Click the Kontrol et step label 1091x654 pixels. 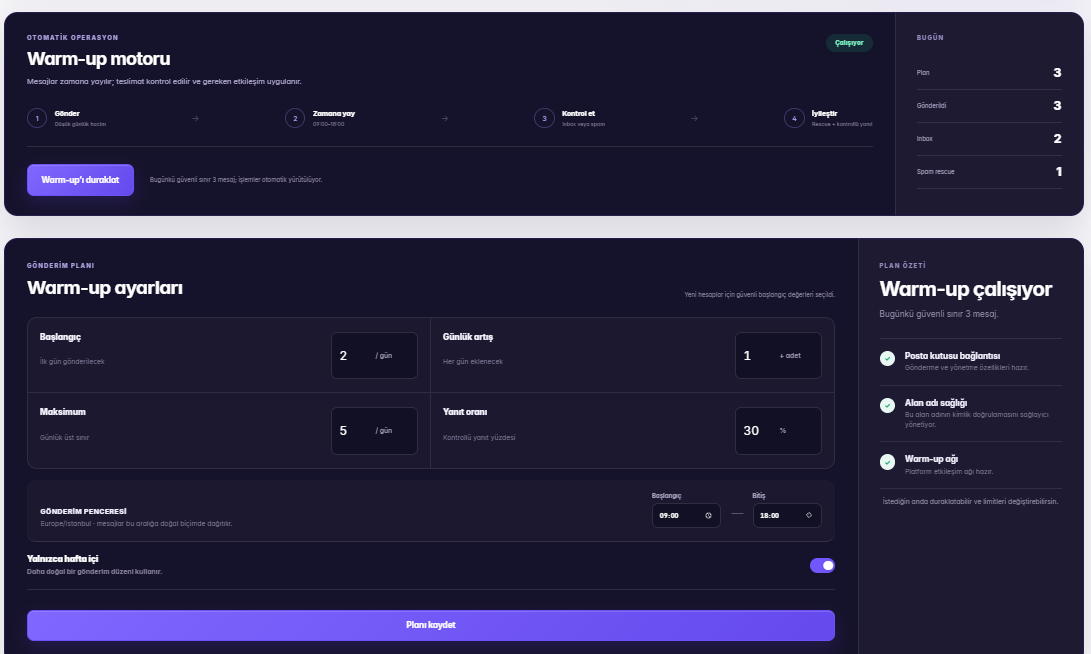[x=578, y=113]
